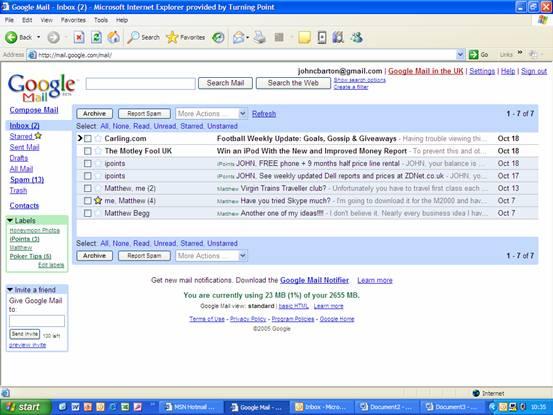The height and width of the screenshot is (415, 553).
Task: Open the Compose Mail link
Action: point(34,110)
